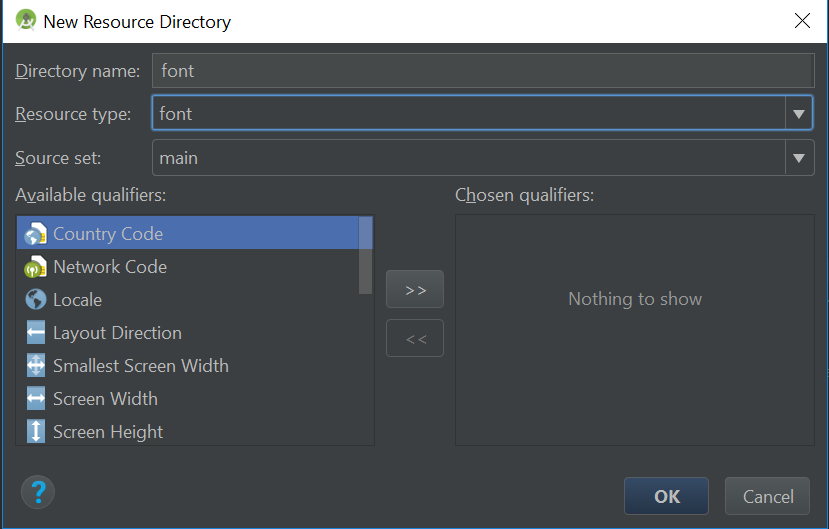Click the Network Code qualifier icon
829x529 pixels.
[x=36, y=267]
